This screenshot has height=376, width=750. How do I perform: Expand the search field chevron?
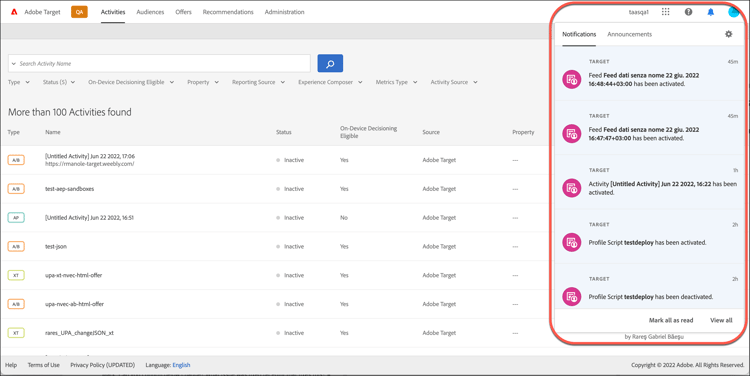click(14, 64)
